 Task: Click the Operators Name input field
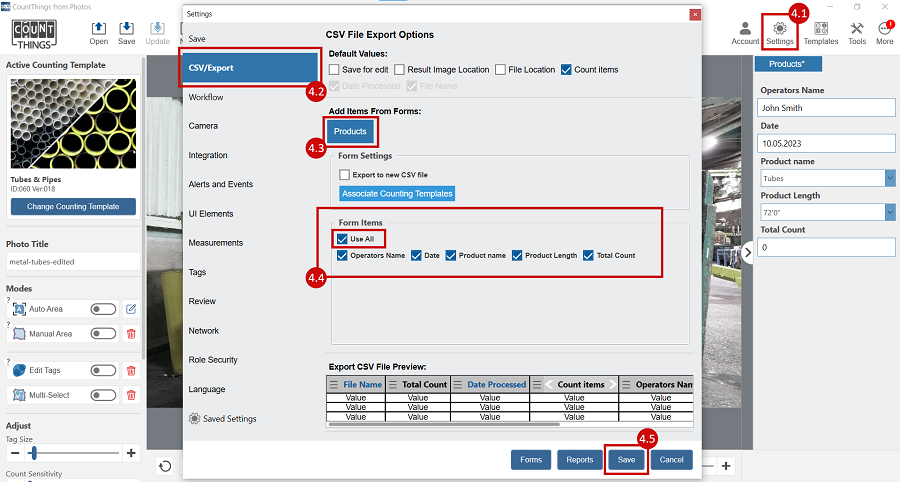point(825,108)
